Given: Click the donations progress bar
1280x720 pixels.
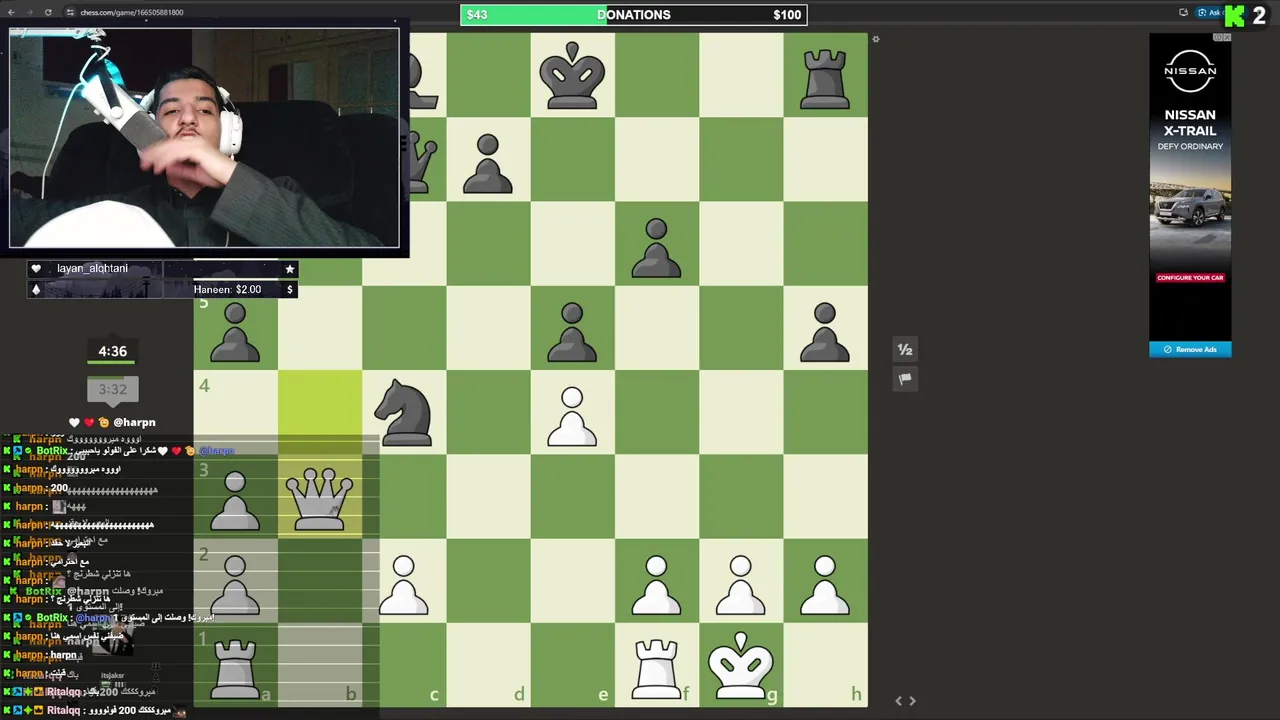Looking at the screenshot, I should click(633, 15).
